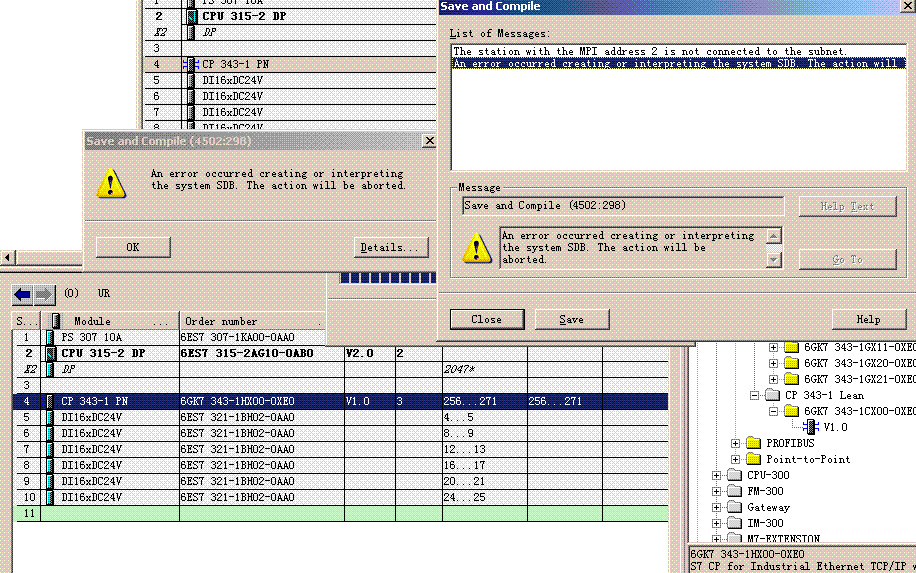Click the back navigation arrow icon
This screenshot has width=916, height=573.
pos(22,294)
